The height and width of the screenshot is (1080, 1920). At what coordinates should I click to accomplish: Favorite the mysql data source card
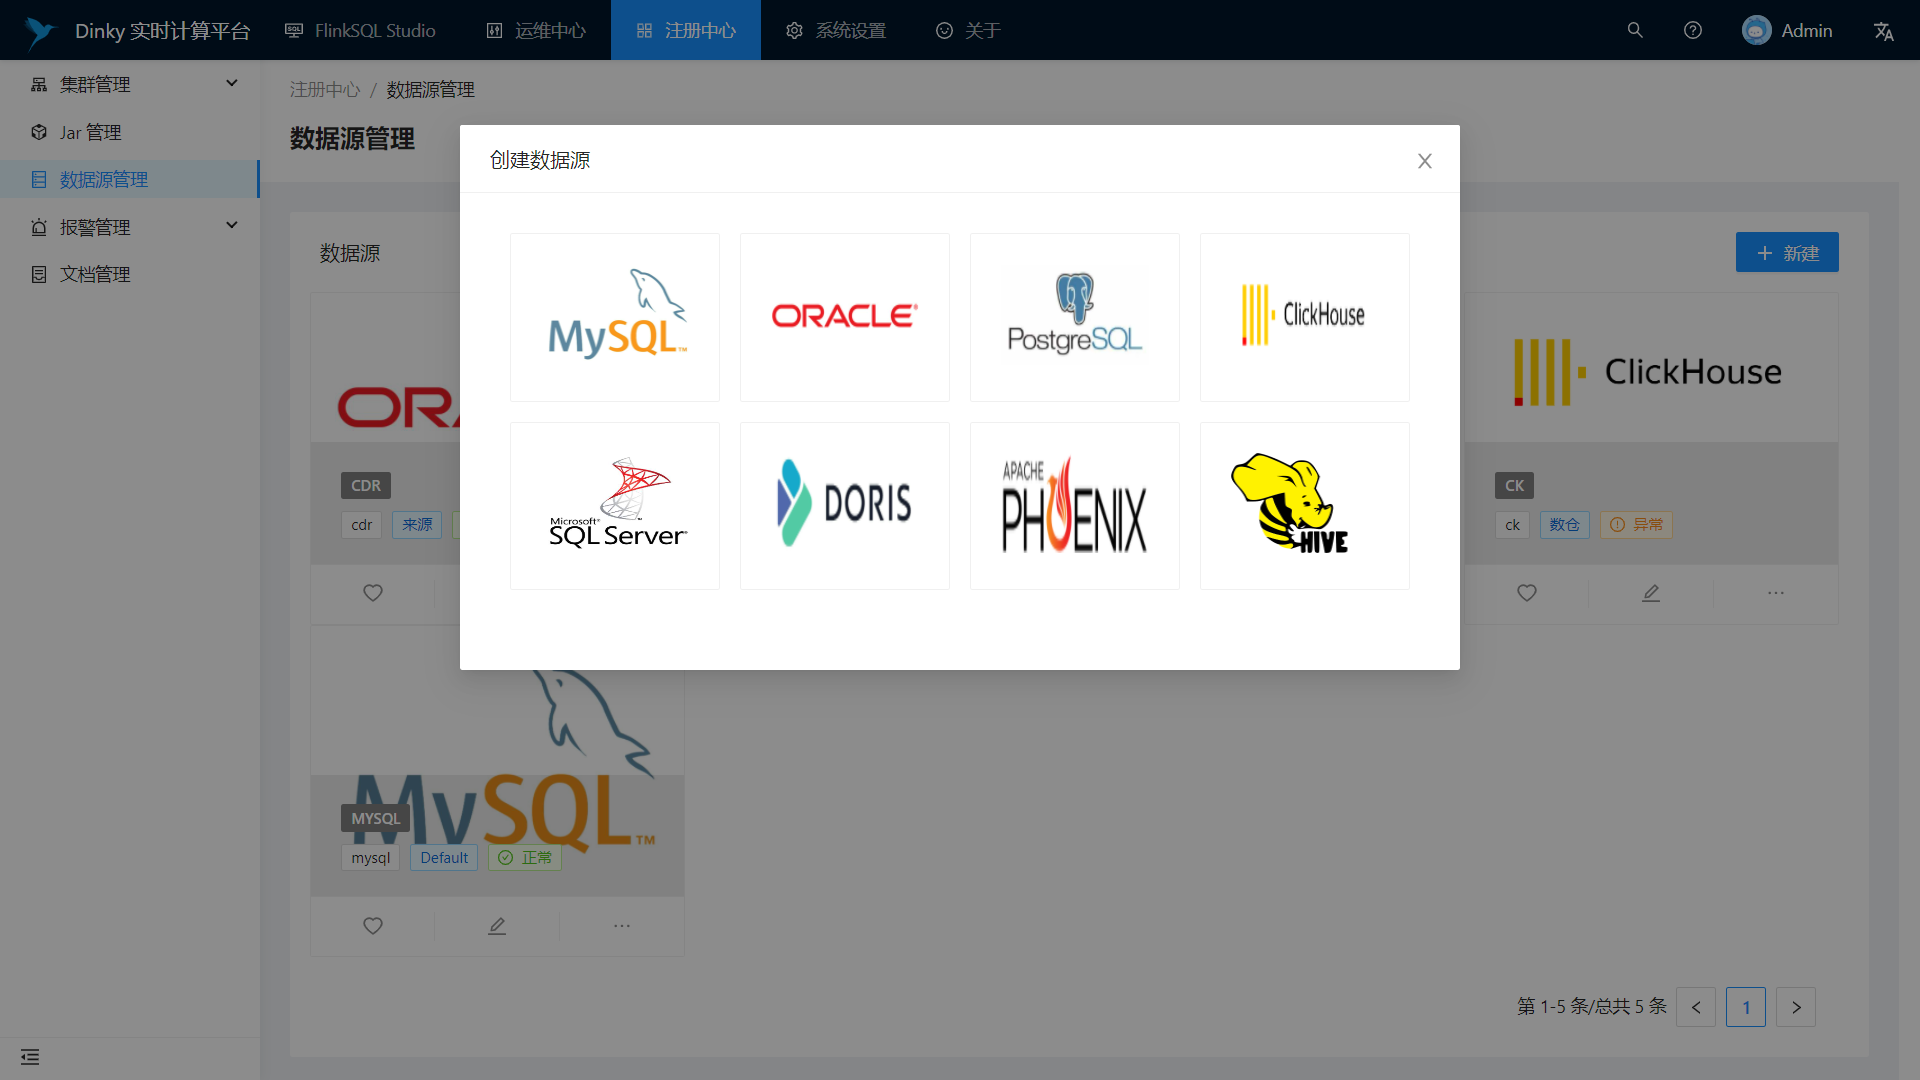pos(372,926)
